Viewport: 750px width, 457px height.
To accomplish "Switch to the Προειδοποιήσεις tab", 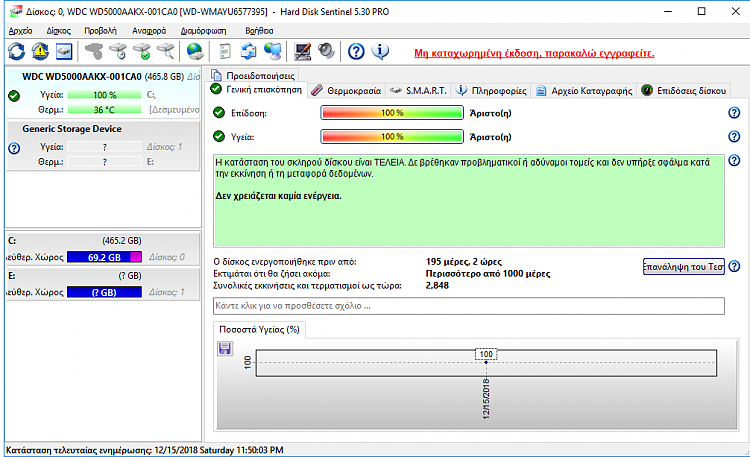I will (254, 75).
